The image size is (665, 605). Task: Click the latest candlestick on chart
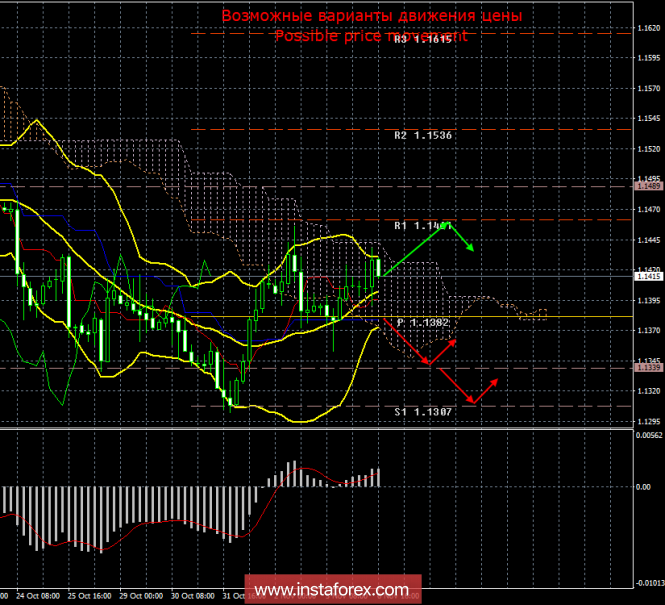click(x=379, y=267)
